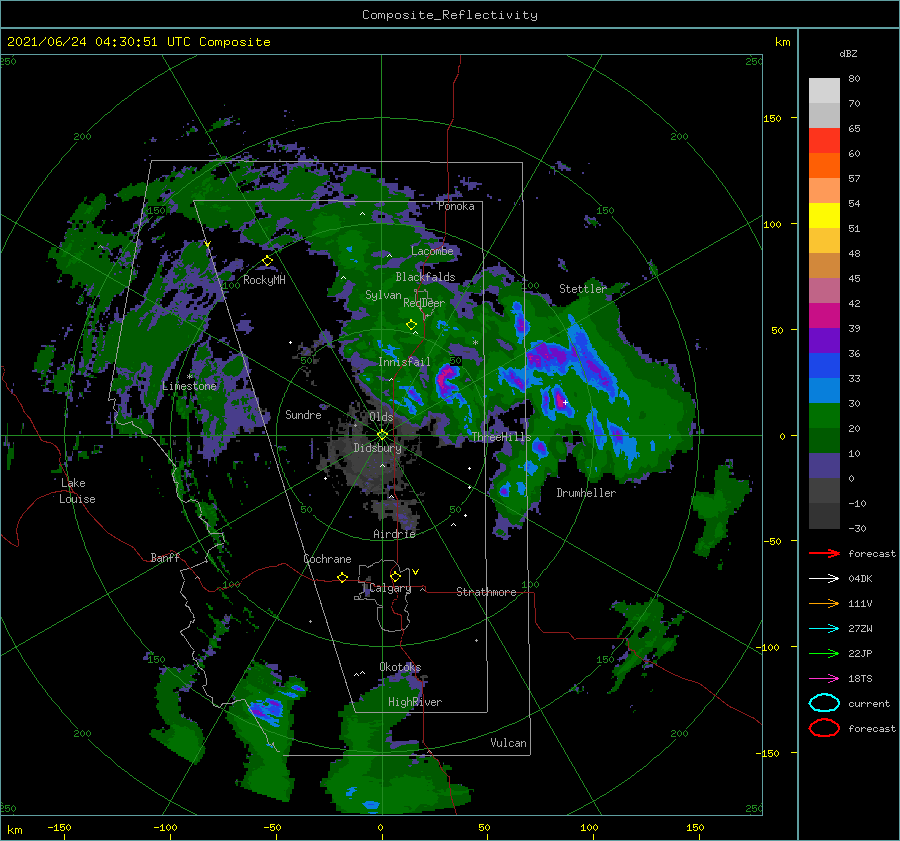Pick the tan 48 dBZ swatch
Viewport: 900px width, 841px height.
click(824, 265)
